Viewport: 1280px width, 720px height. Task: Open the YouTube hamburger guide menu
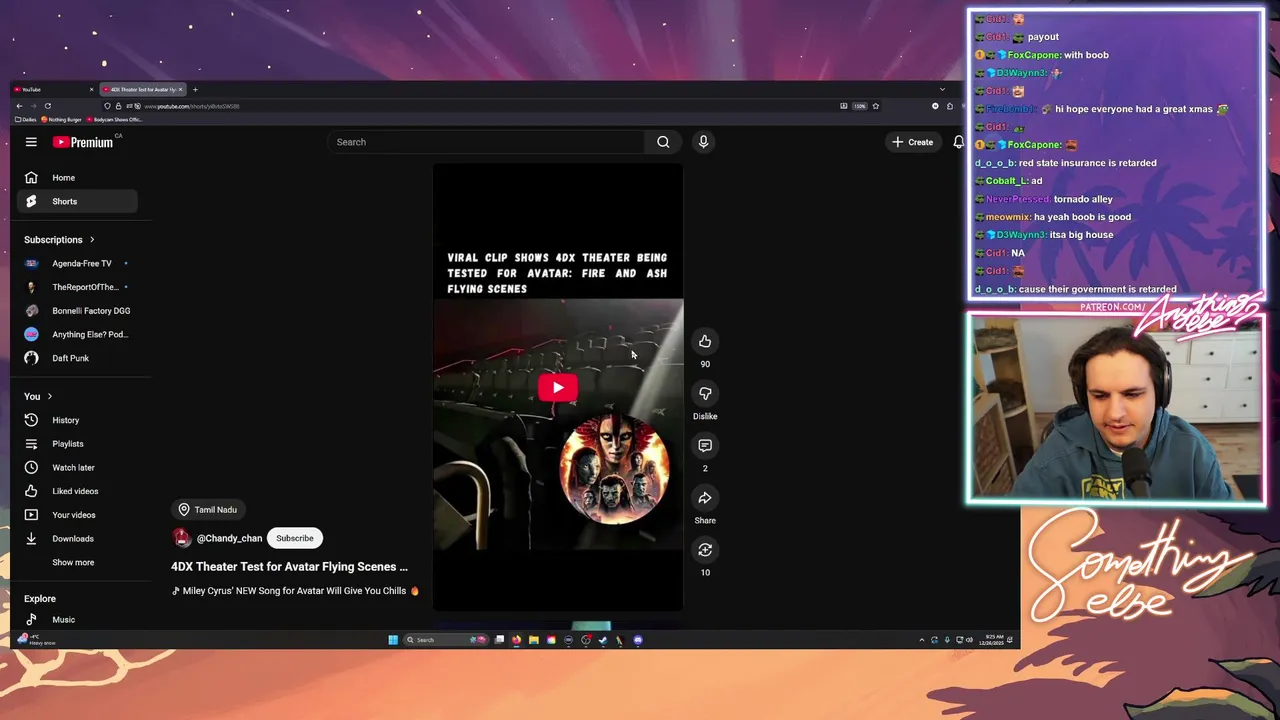tap(31, 142)
